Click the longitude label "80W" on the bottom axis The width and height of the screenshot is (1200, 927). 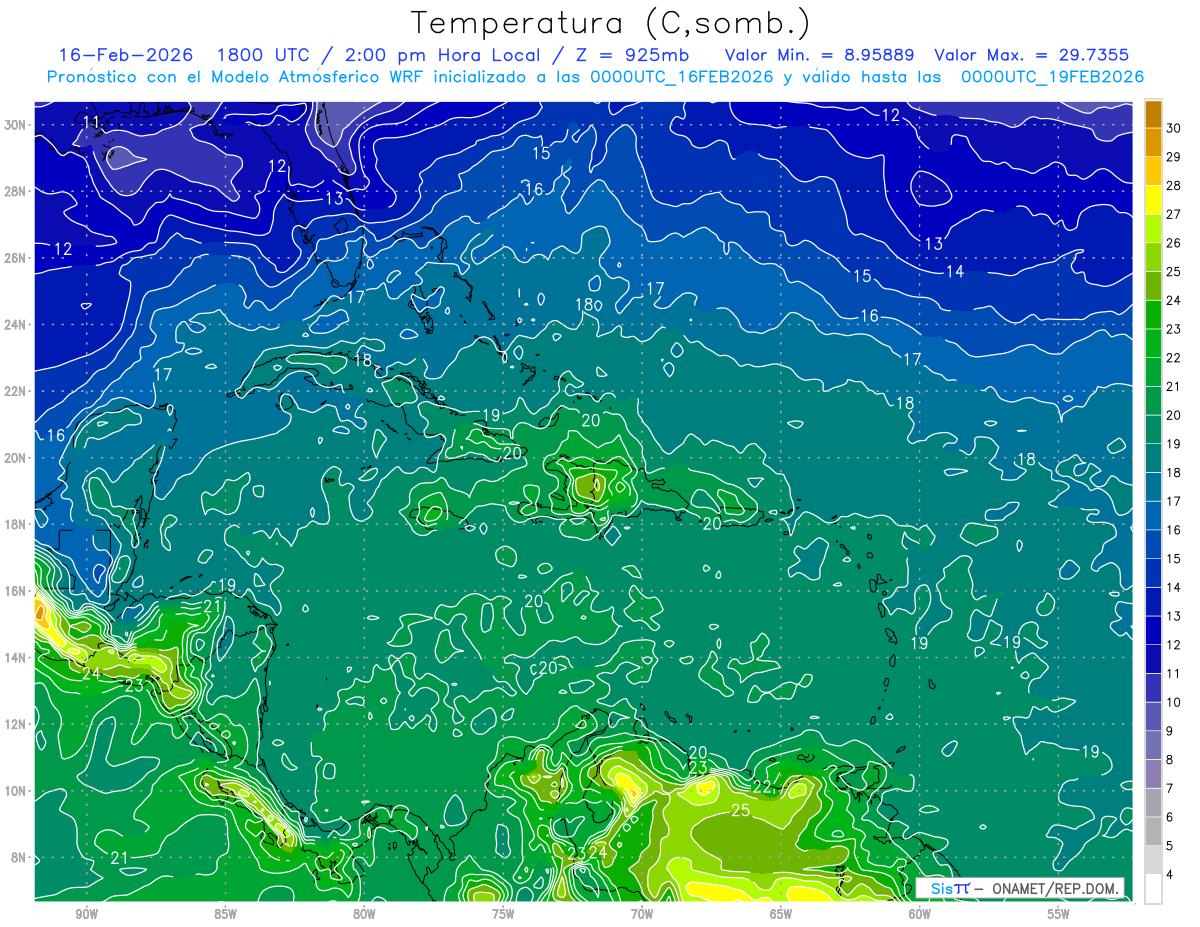(364, 914)
